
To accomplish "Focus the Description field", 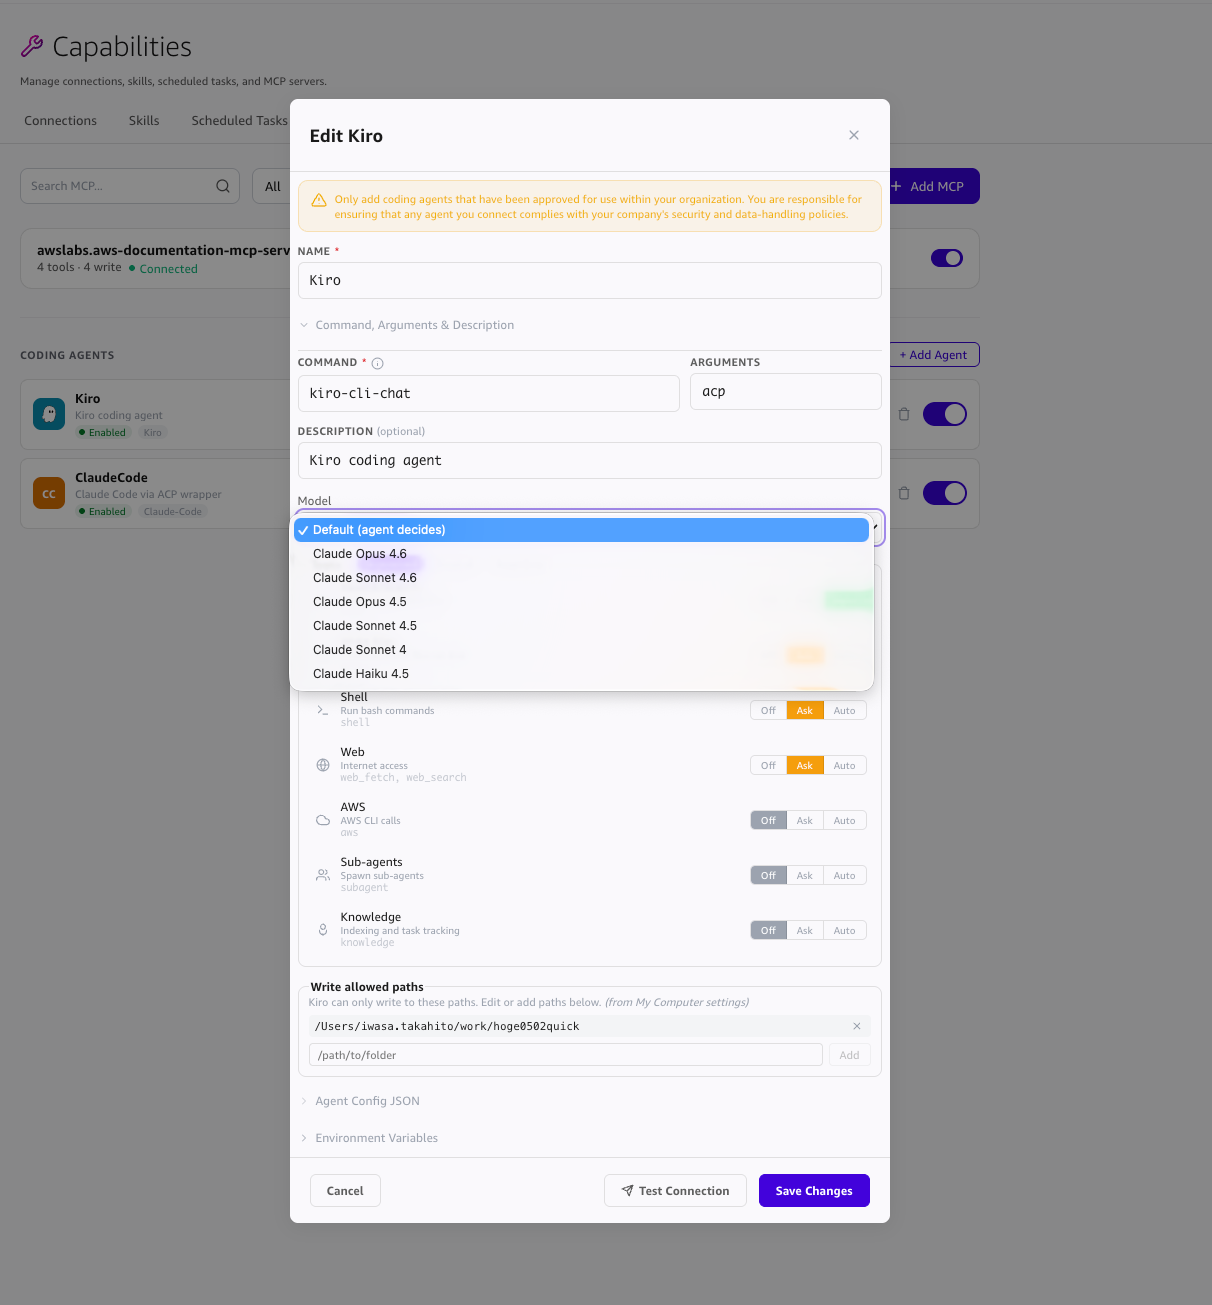I will pyautogui.click(x=590, y=460).
